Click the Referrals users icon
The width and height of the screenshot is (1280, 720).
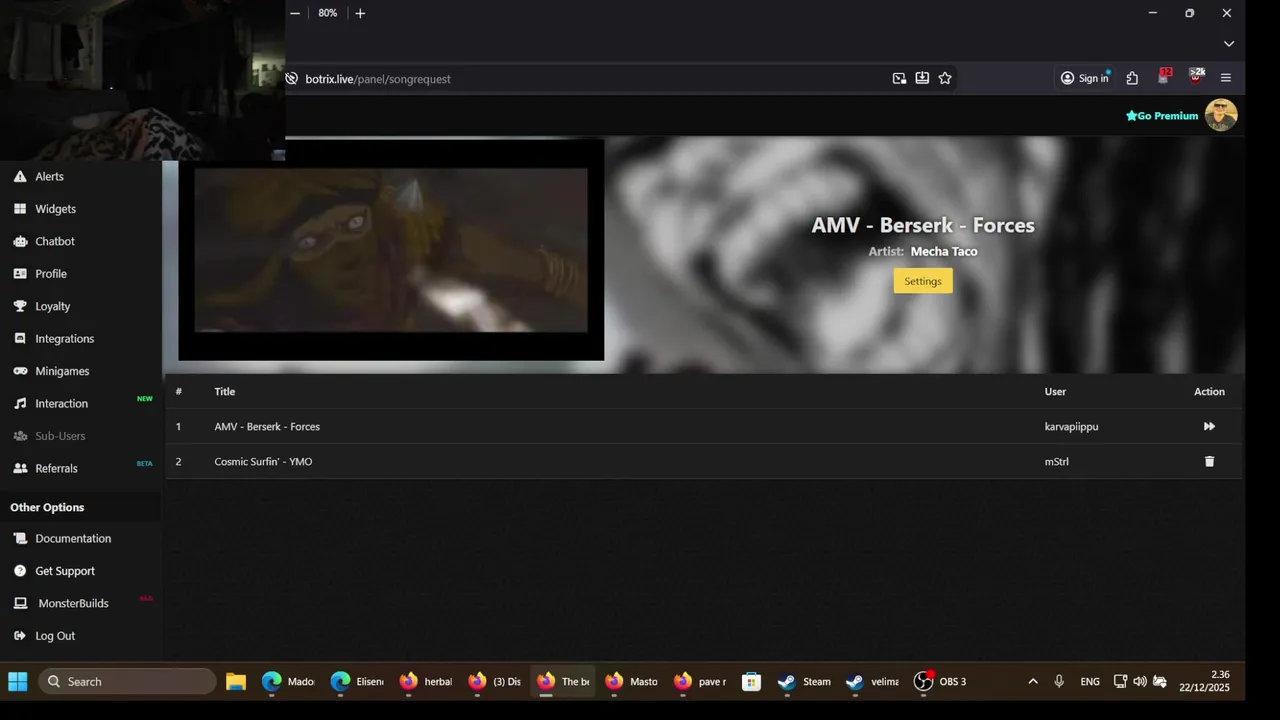20,468
